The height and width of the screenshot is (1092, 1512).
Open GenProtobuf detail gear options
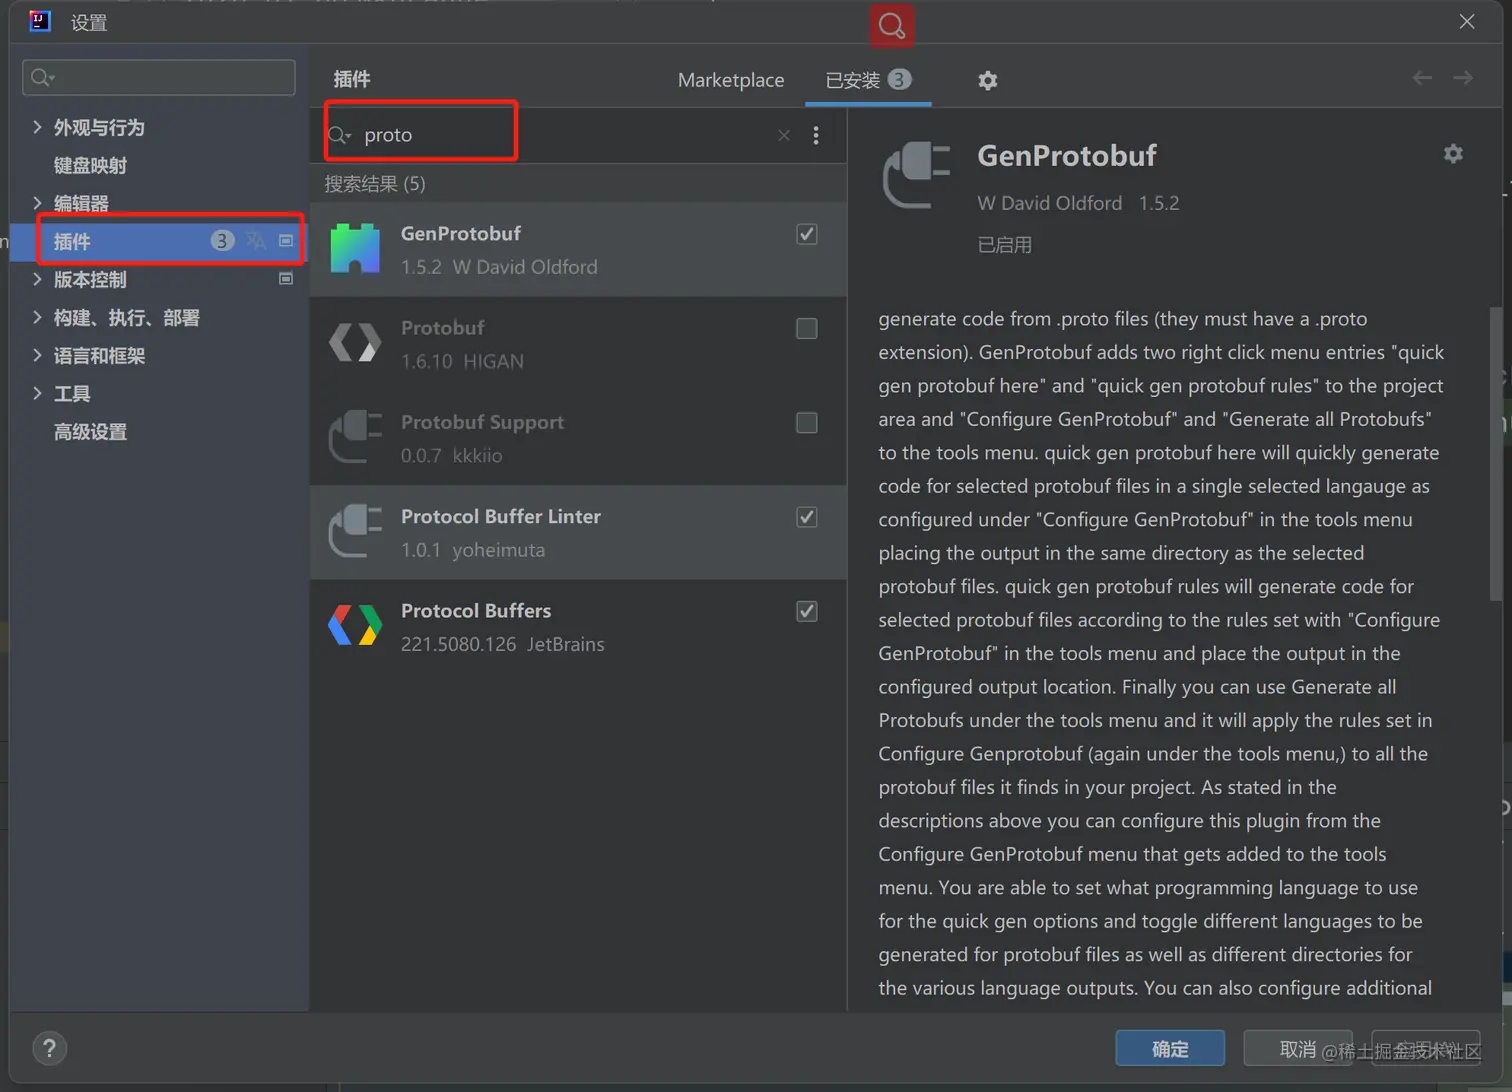(1453, 153)
